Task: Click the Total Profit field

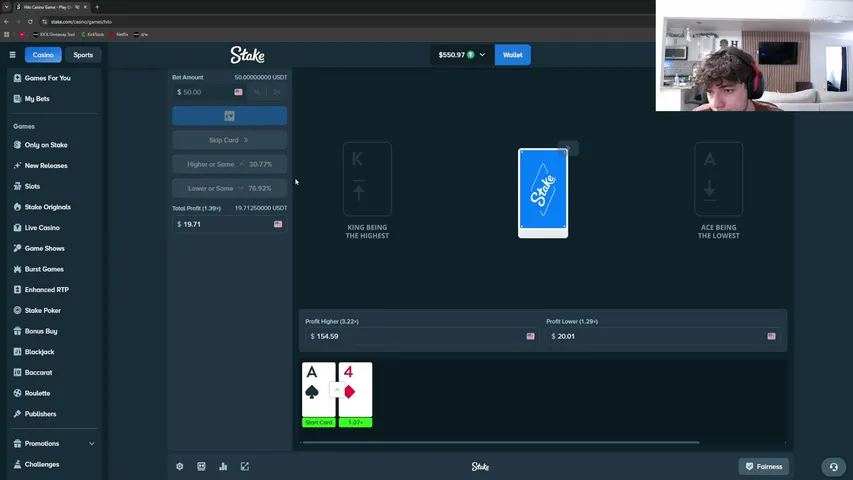Action: coord(230,224)
